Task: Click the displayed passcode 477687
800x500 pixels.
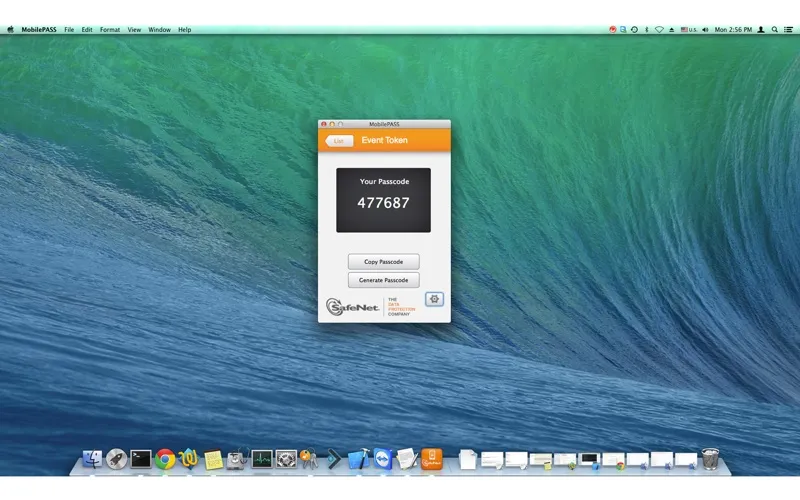Action: coord(383,203)
